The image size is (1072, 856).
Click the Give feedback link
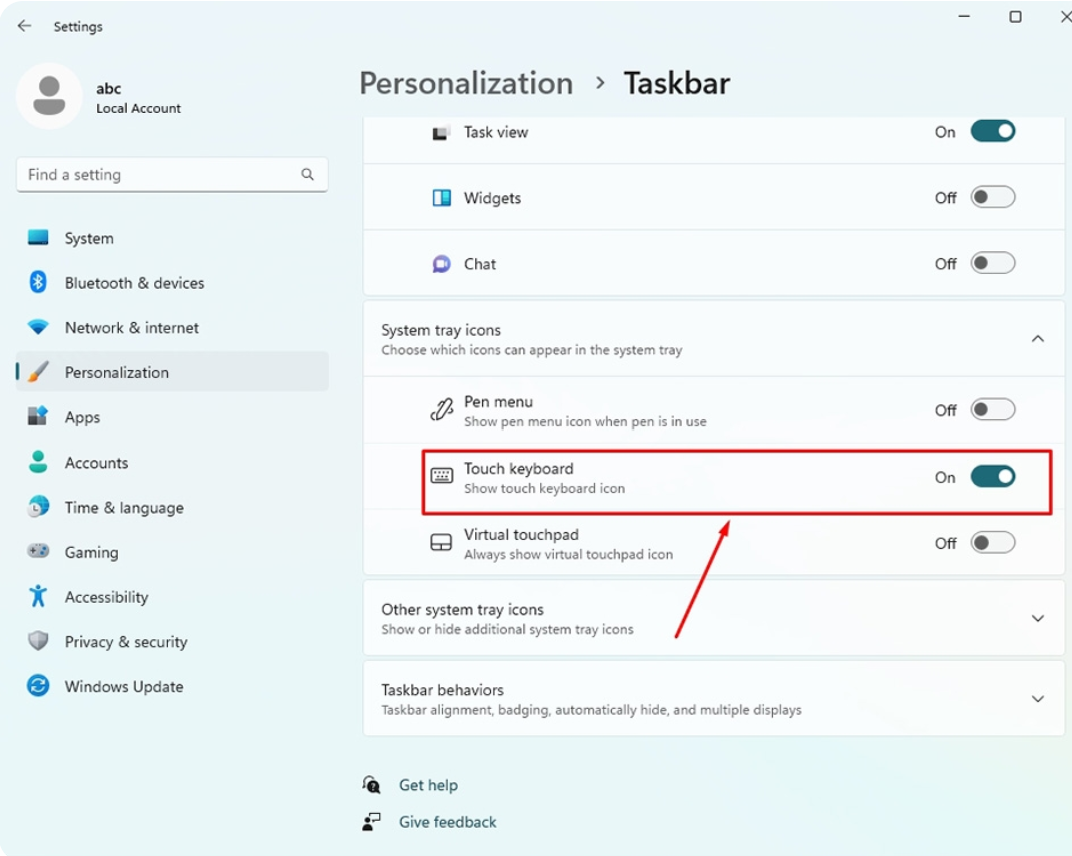(447, 822)
